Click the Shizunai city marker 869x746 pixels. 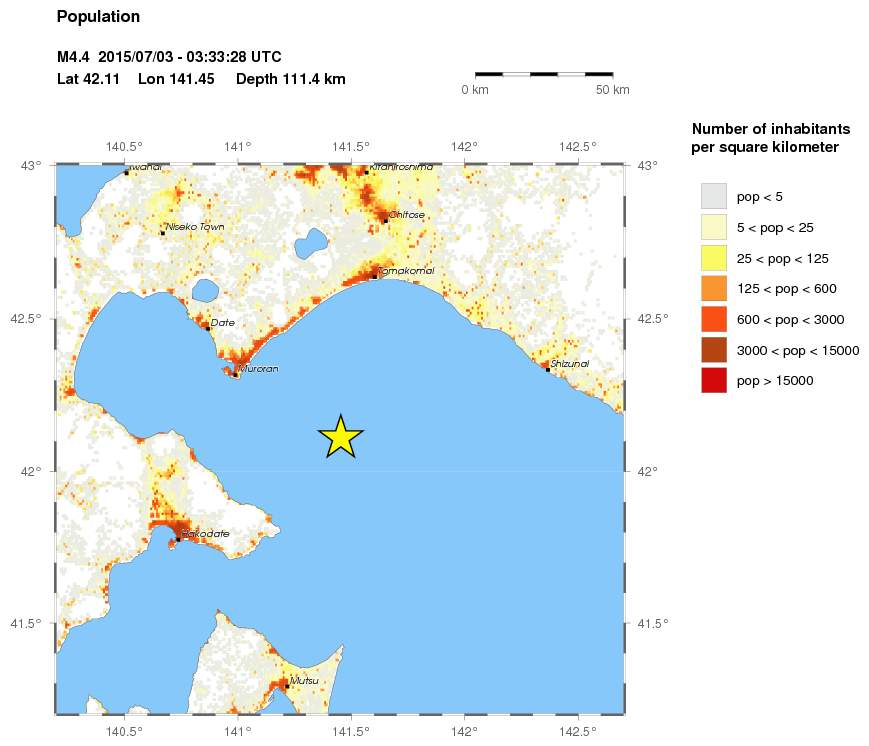pos(548,370)
